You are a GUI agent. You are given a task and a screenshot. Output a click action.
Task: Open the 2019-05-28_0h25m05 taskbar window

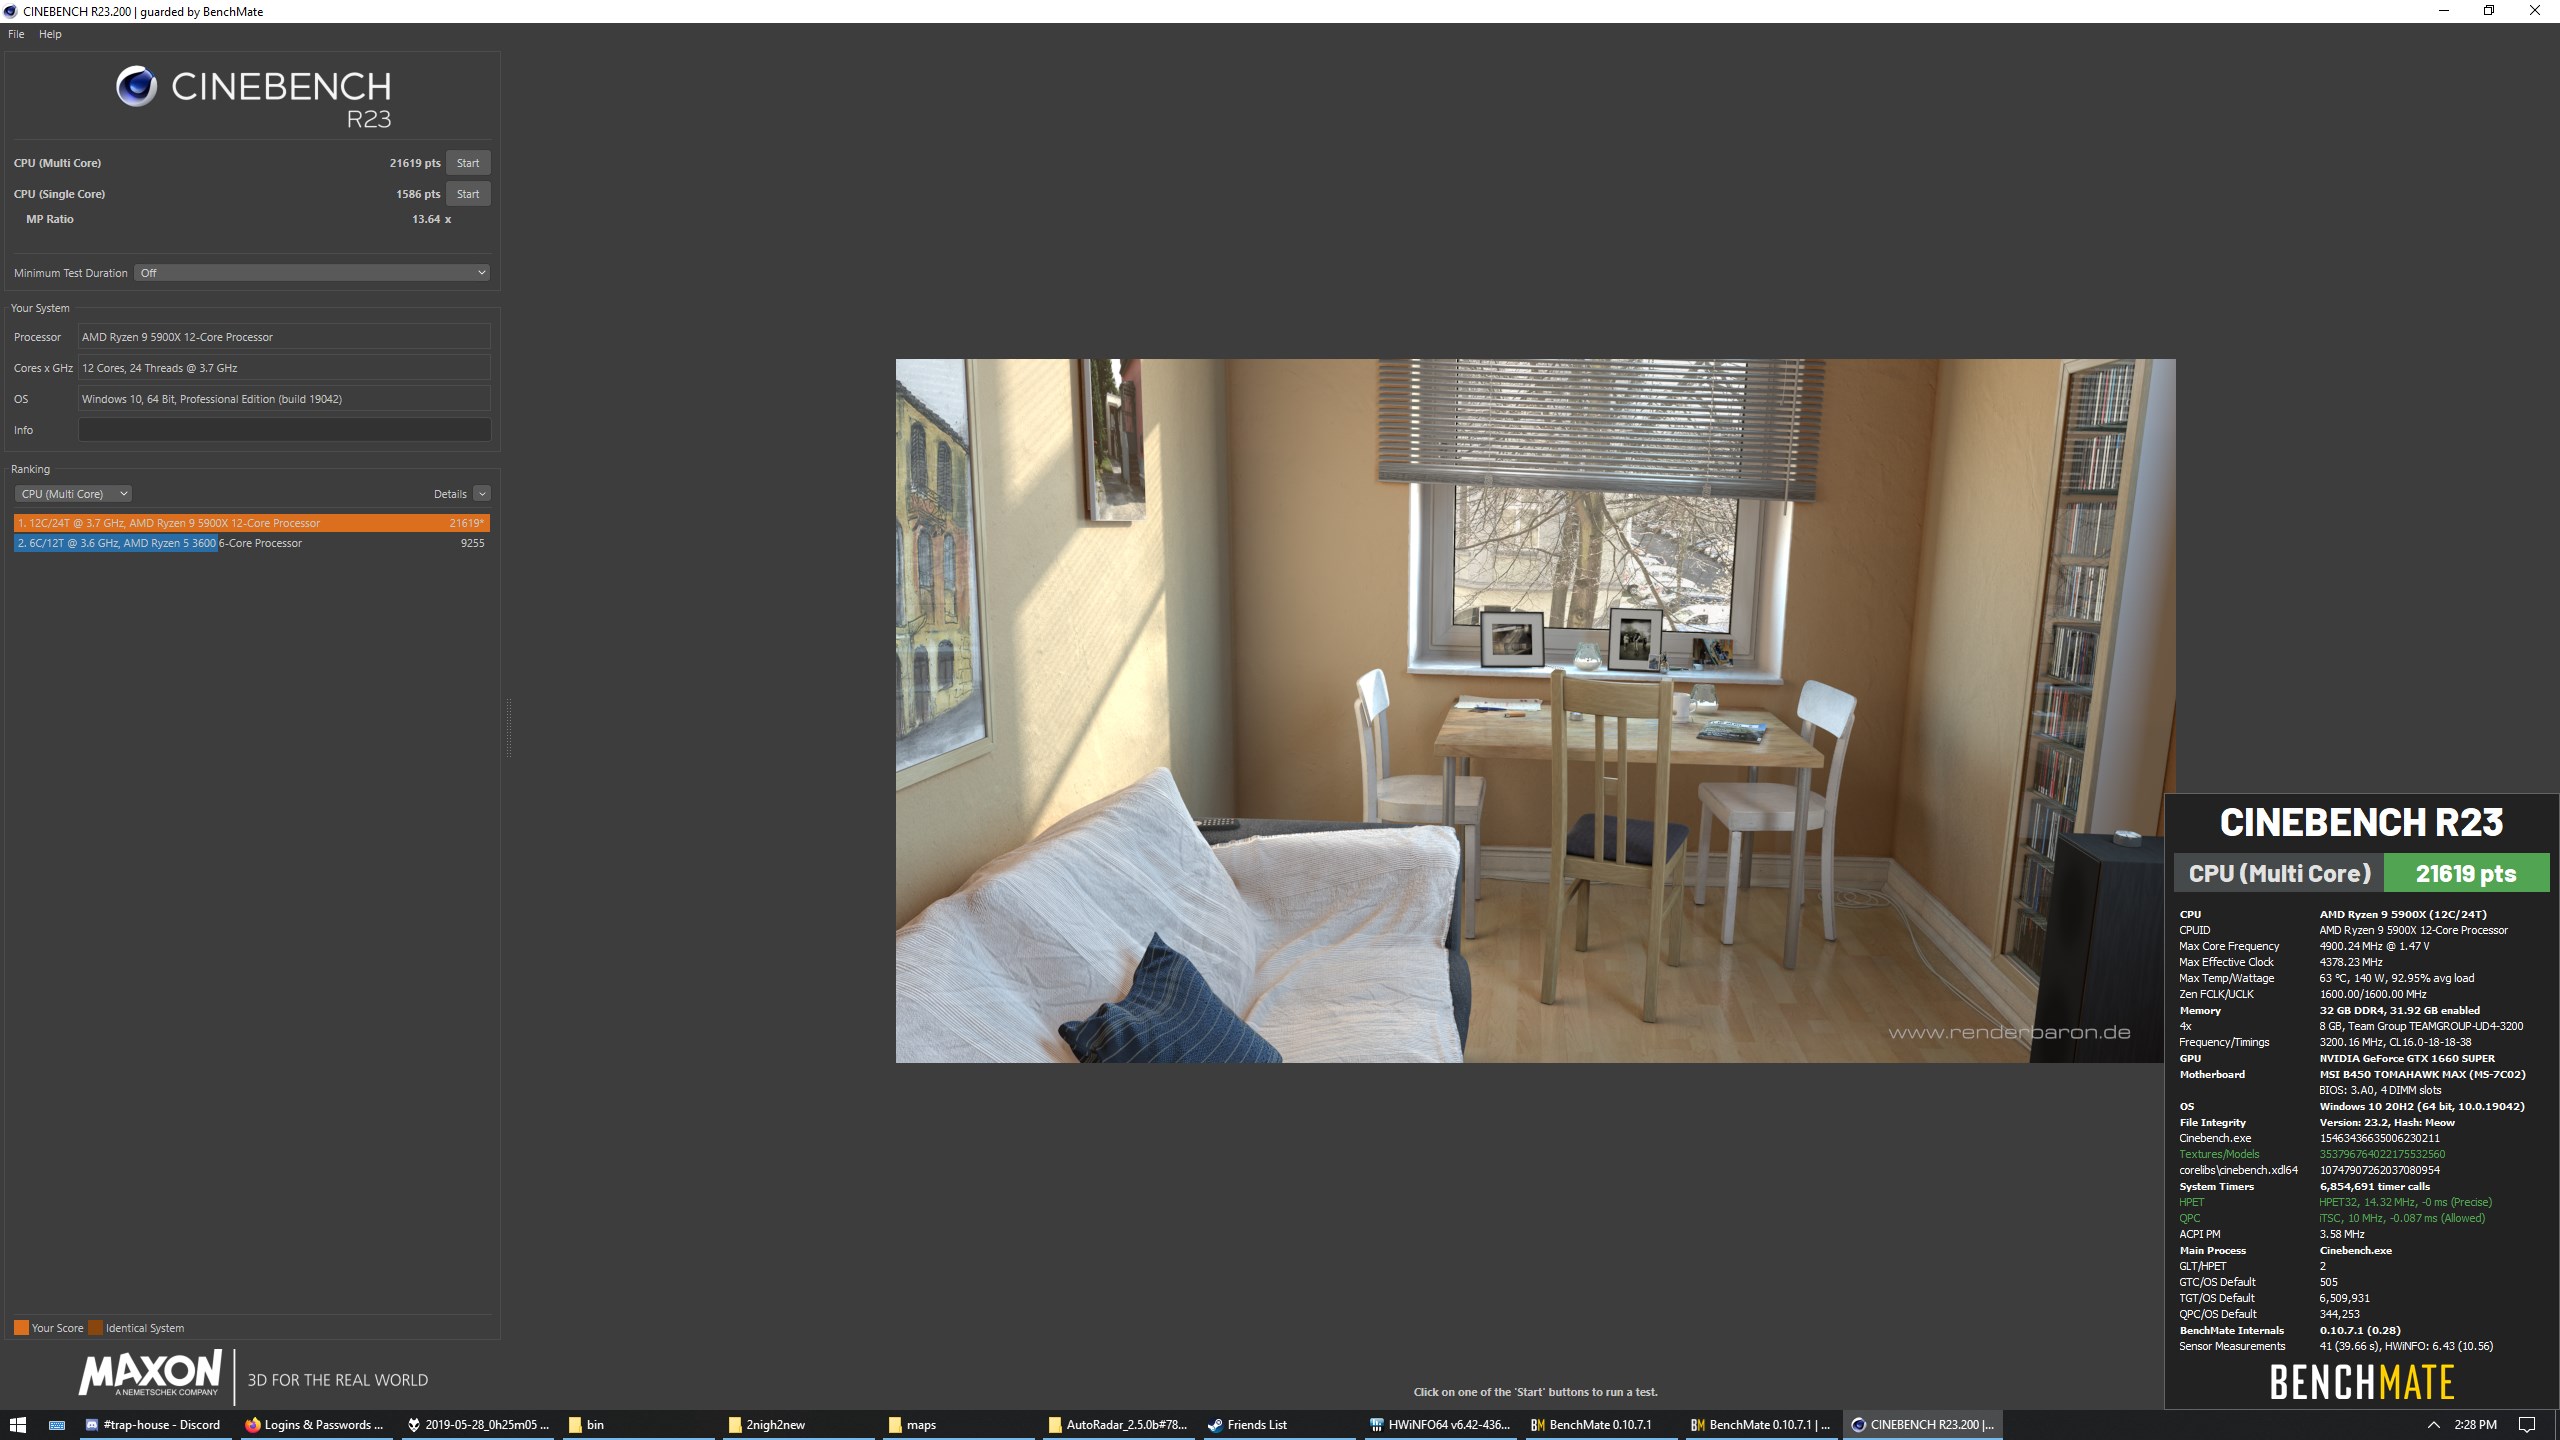pyautogui.click(x=478, y=1425)
